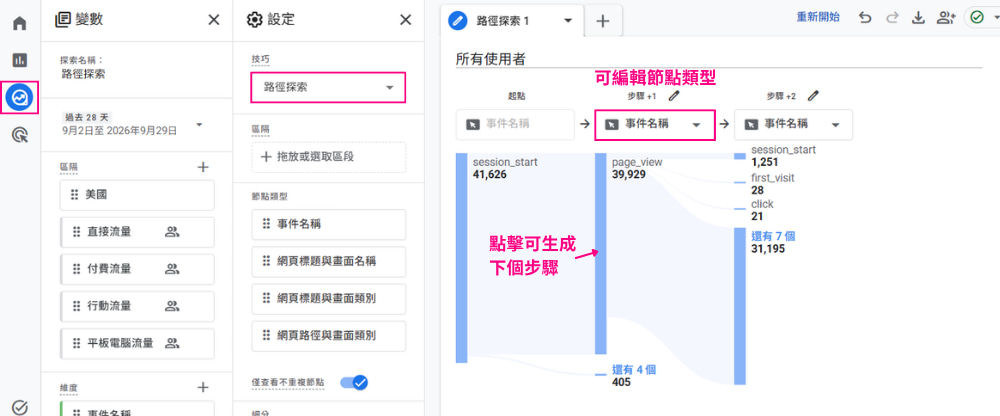This screenshot has width=1000, height=416.
Task: Open the Reports bar chart icon
Action: (x=20, y=61)
